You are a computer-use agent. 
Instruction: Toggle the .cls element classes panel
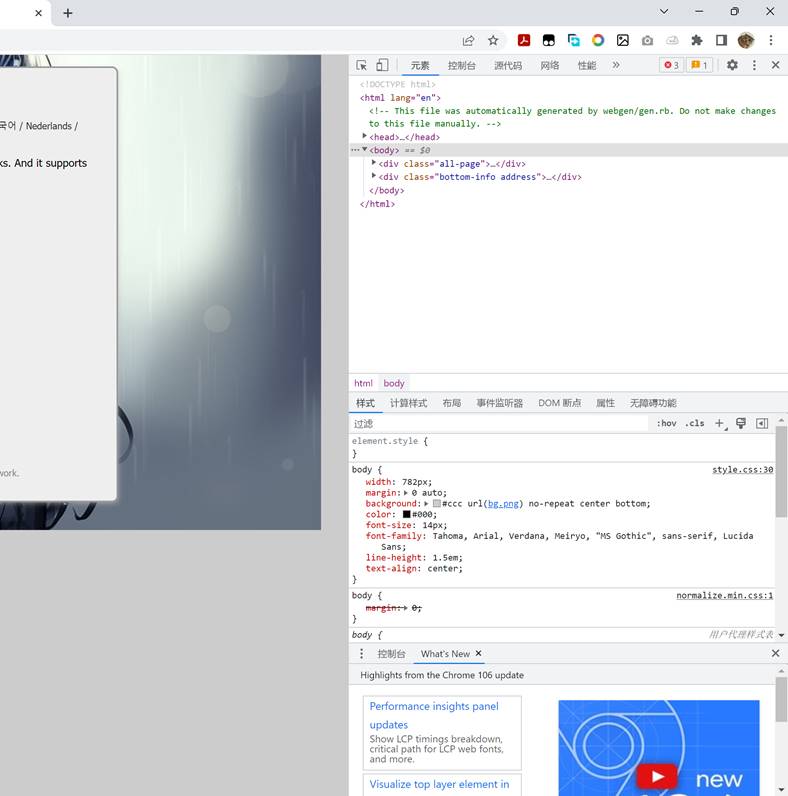point(694,423)
